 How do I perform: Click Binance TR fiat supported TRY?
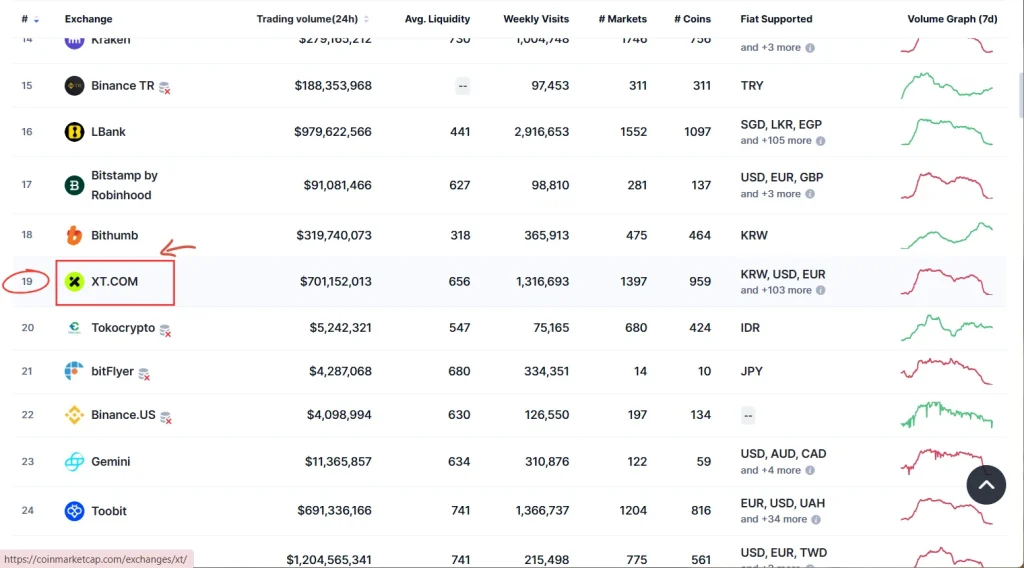click(752, 86)
